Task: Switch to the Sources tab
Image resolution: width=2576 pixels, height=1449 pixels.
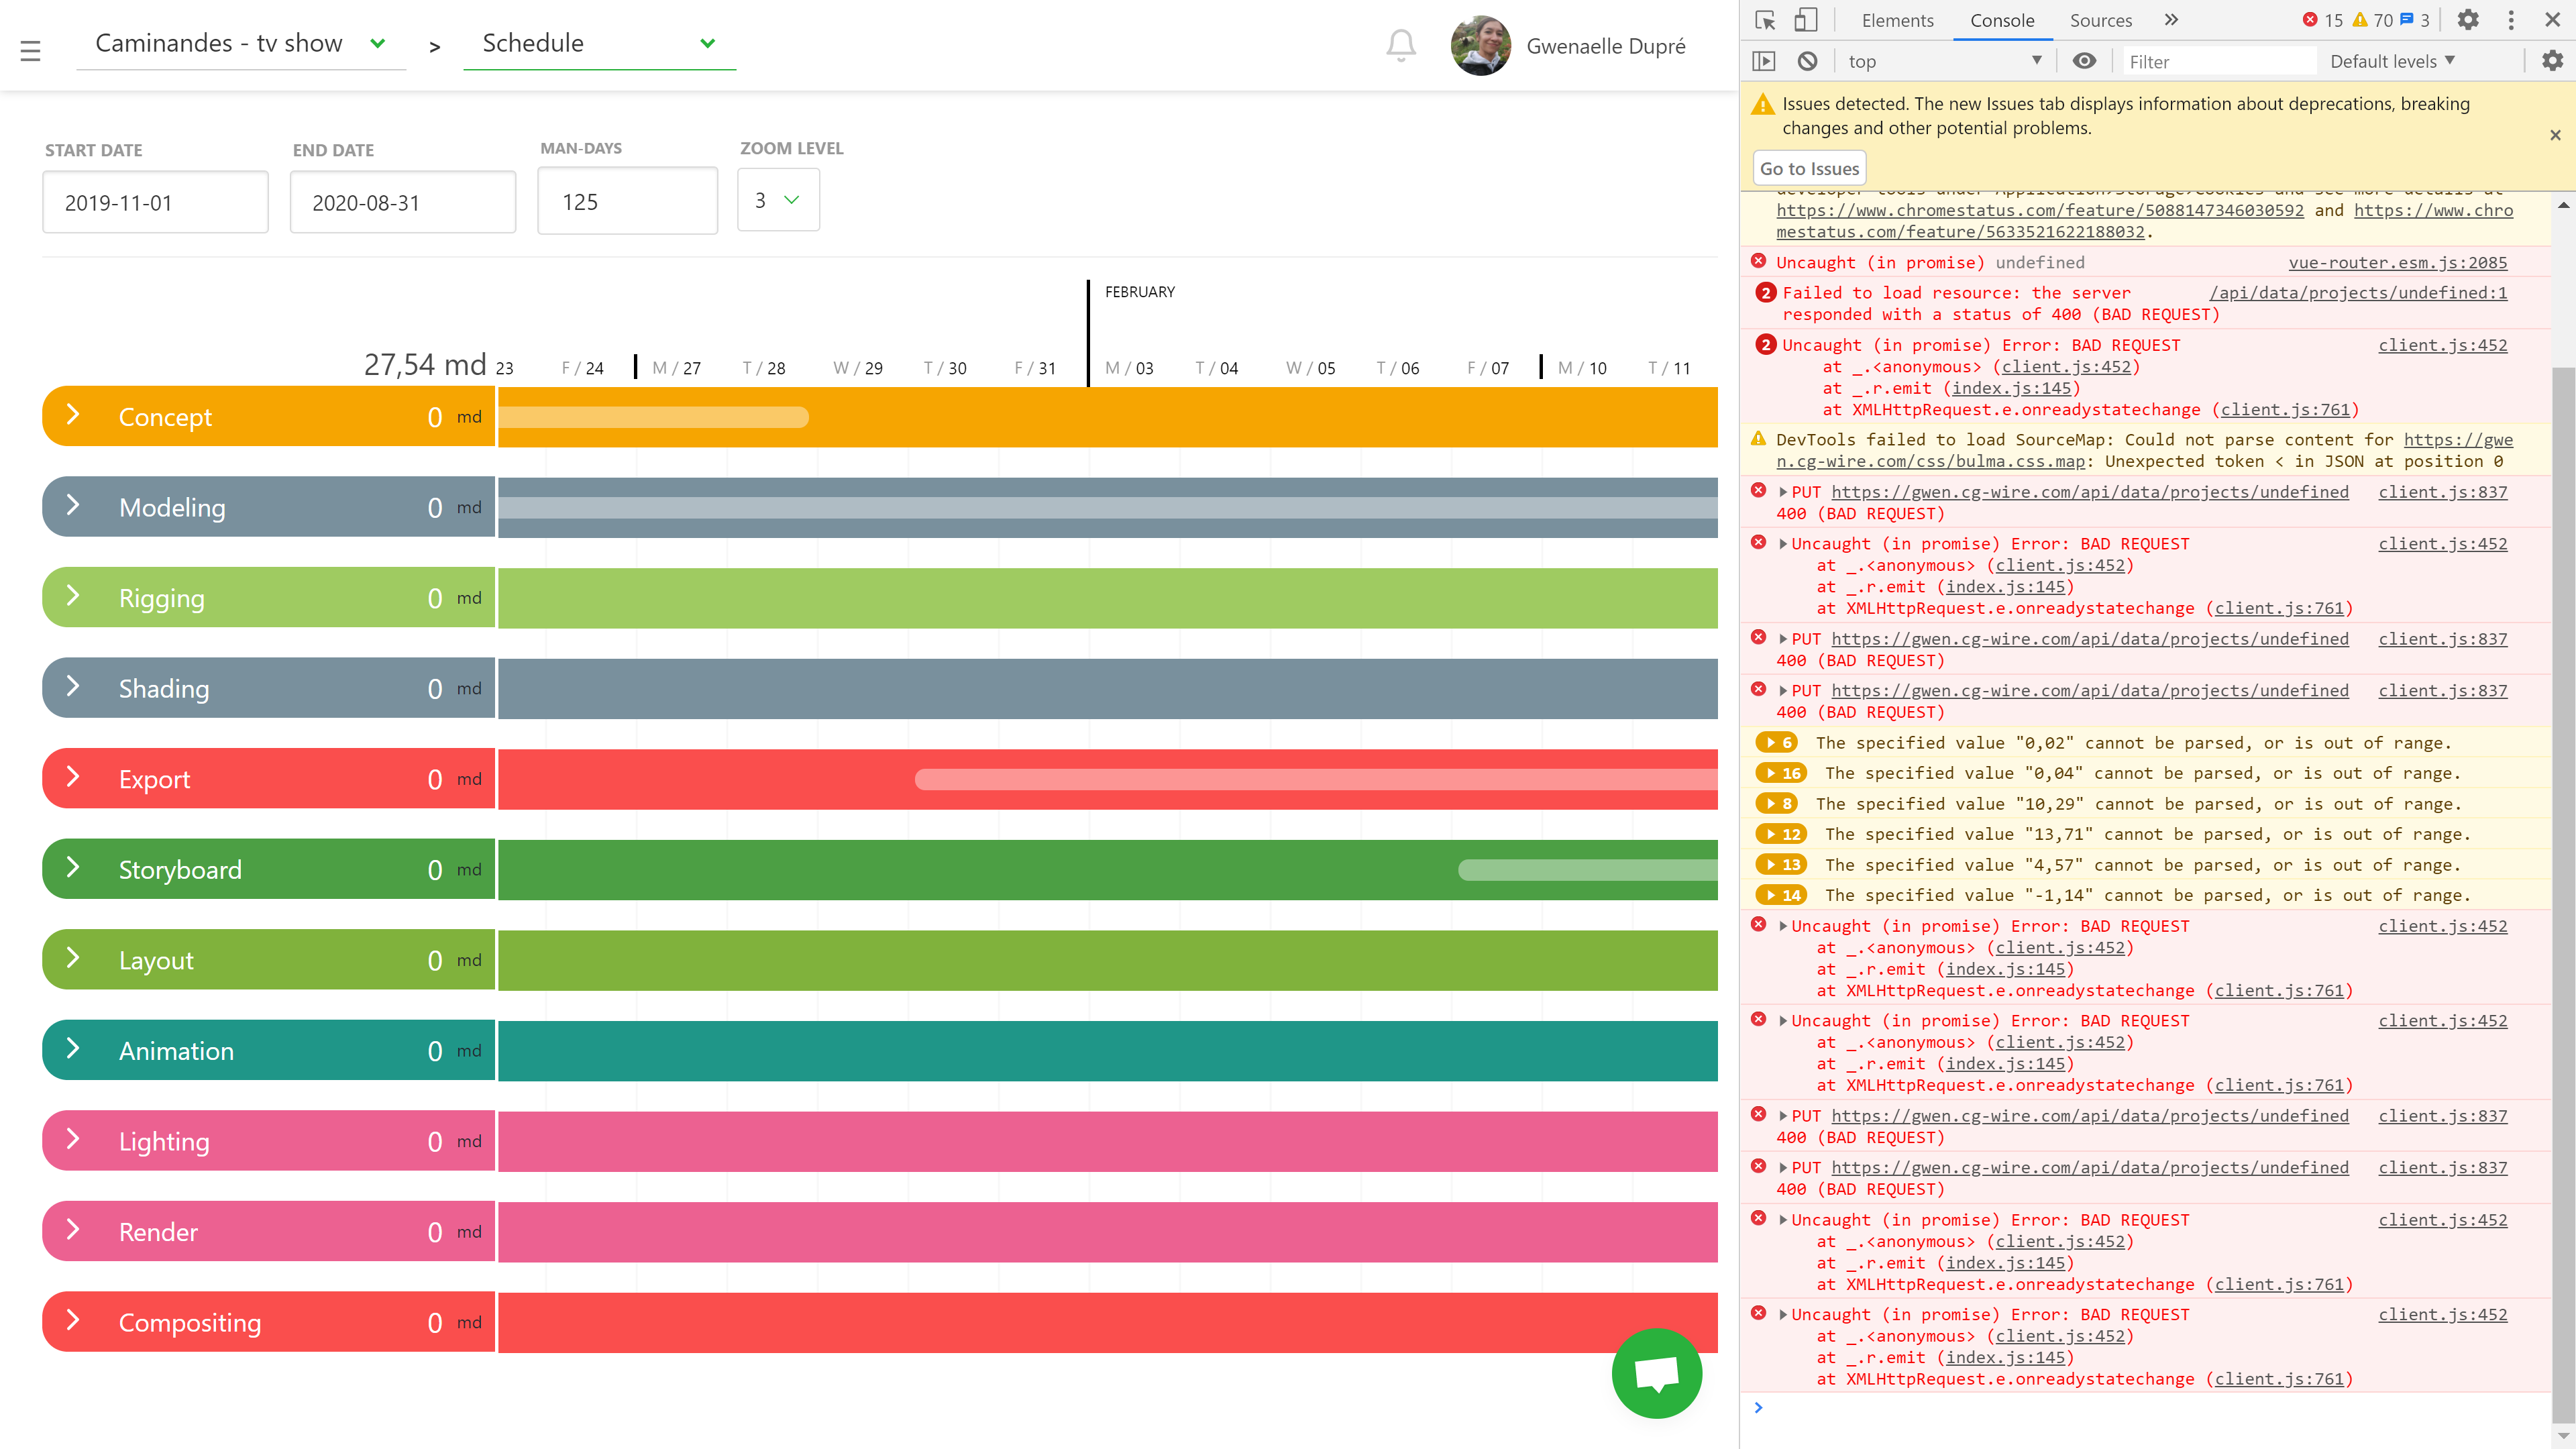Action: coord(2101,19)
